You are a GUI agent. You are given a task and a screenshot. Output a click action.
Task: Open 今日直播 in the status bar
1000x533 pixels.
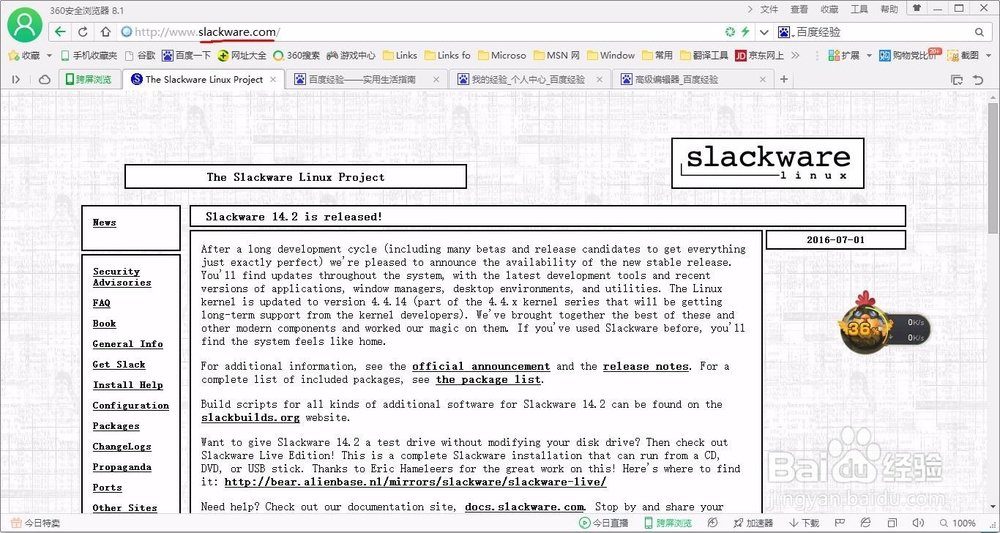click(x=603, y=523)
